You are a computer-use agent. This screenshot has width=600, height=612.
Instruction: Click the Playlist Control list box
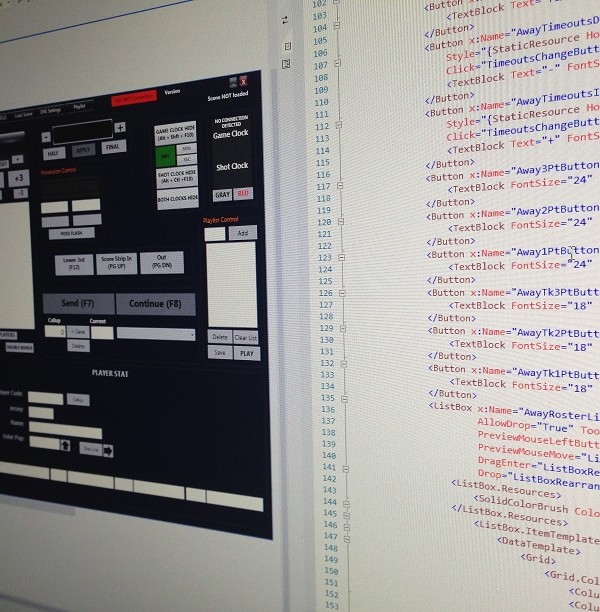pyautogui.click(x=231, y=285)
